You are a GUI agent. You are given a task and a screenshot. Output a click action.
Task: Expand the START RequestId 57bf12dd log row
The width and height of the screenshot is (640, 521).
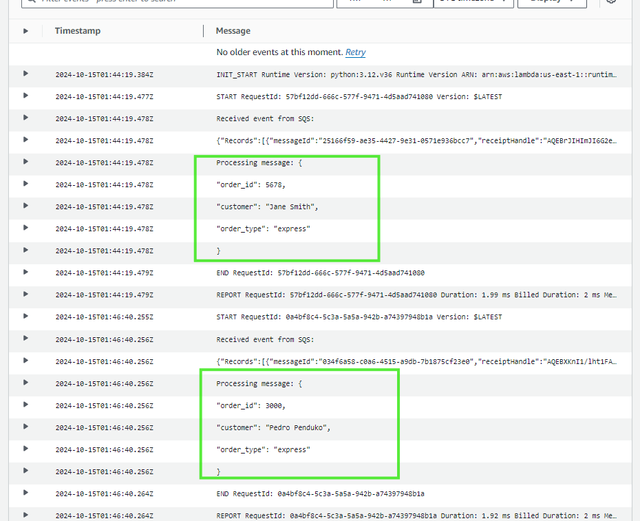coord(26,96)
